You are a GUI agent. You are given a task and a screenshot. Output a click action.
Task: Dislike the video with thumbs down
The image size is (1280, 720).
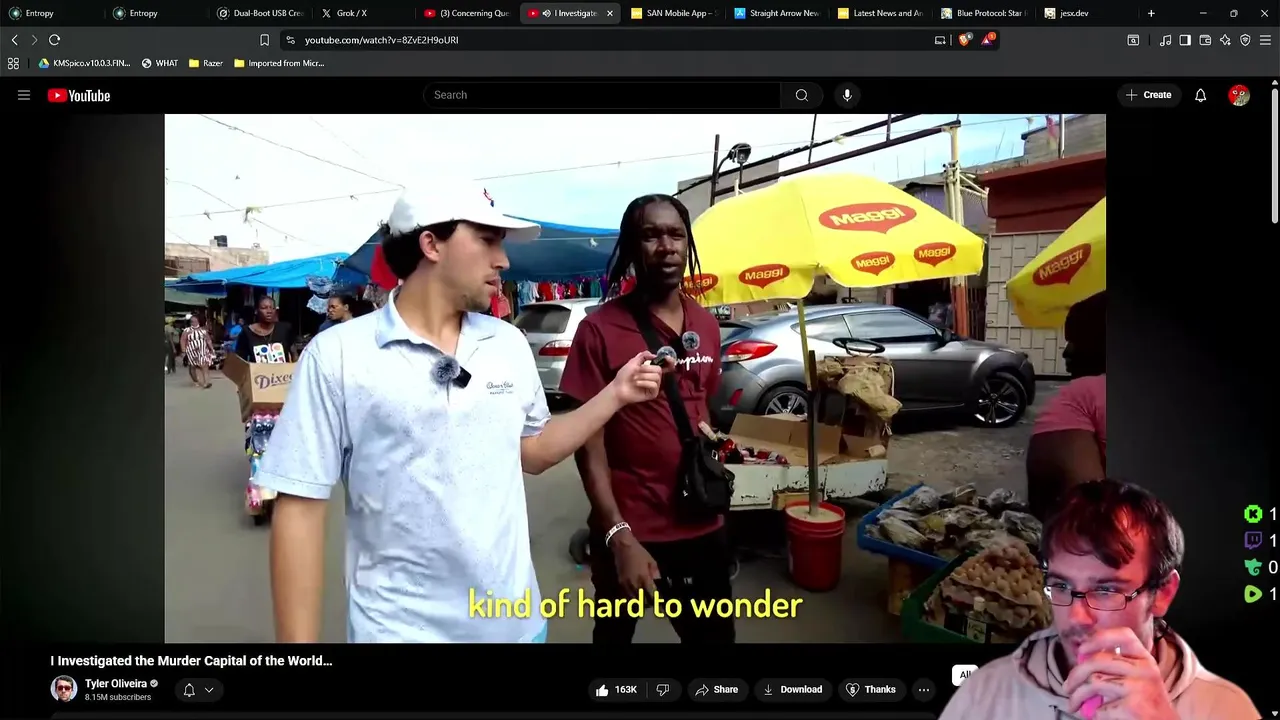[662, 689]
